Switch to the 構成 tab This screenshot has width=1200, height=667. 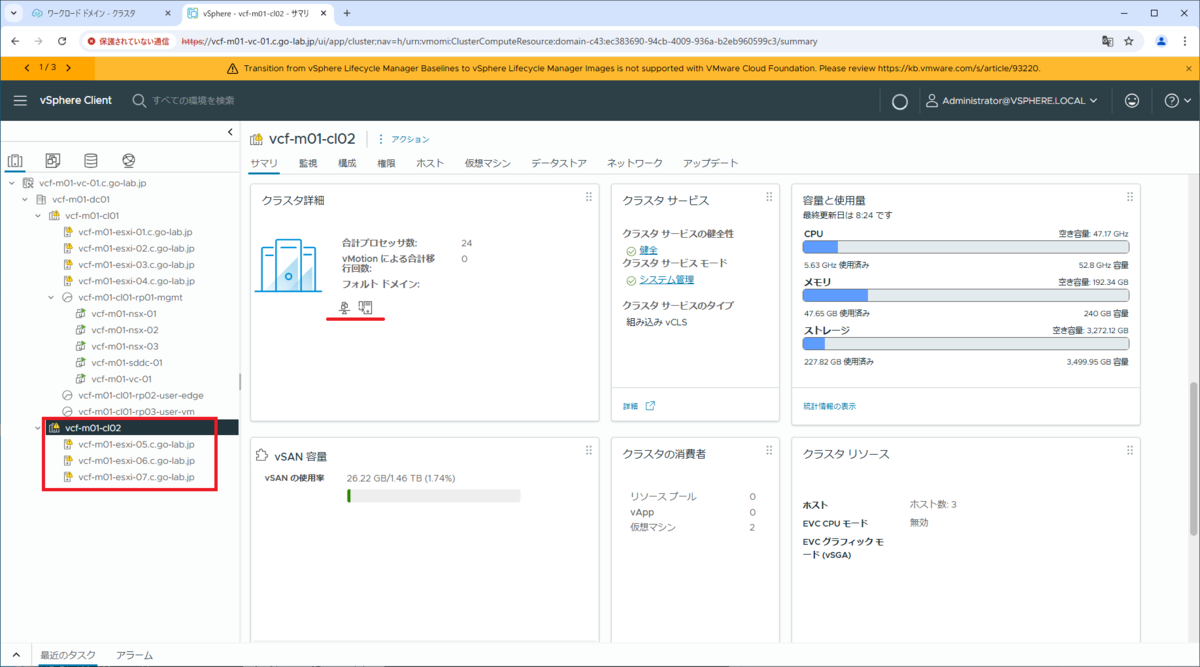[x=347, y=163]
